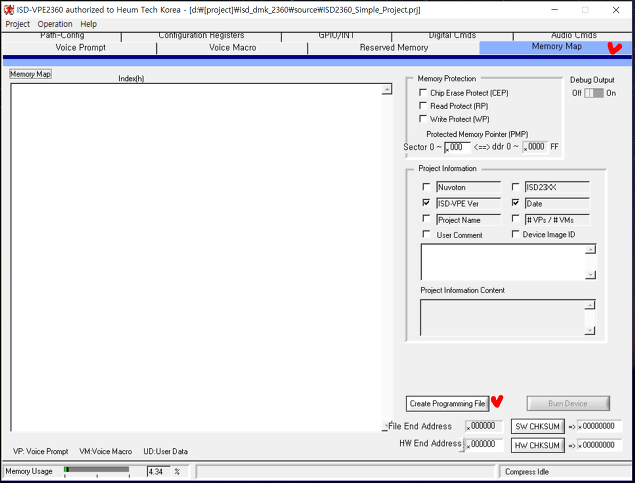Uncheck the ISD-VPE Ver checkbox
This screenshot has height=483, width=635.
(x=426, y=202)
